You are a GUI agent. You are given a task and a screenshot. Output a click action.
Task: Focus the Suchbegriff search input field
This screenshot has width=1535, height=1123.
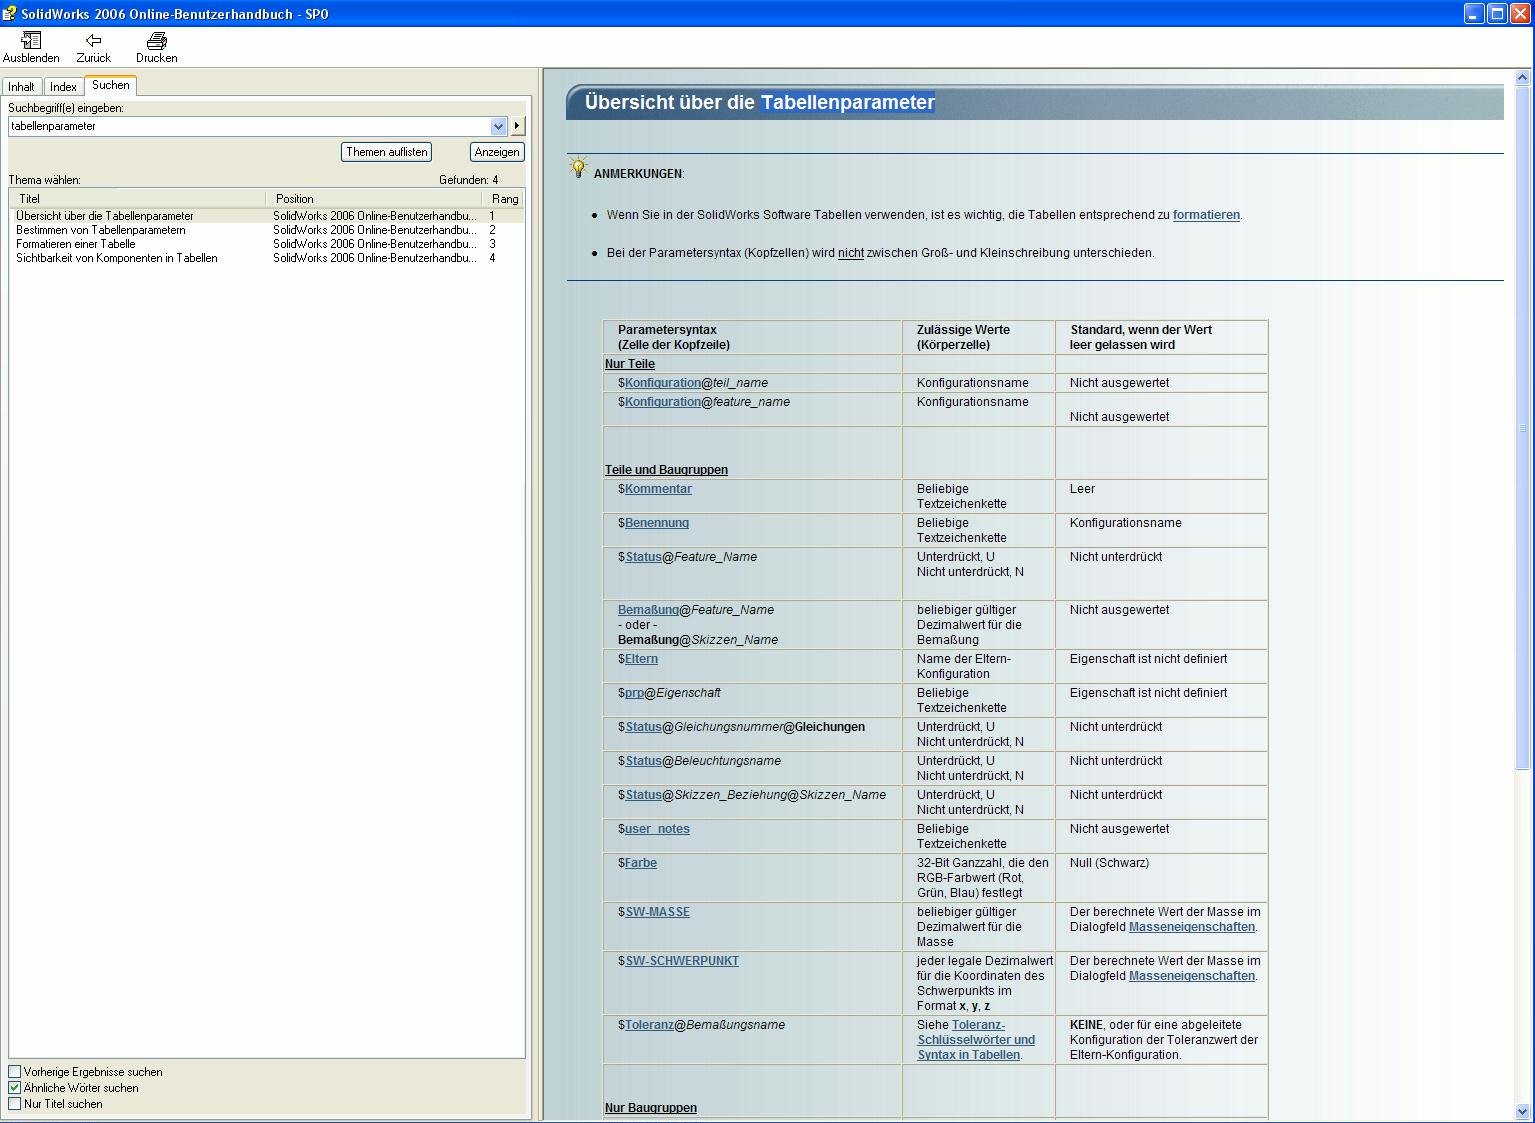(250, 126)
